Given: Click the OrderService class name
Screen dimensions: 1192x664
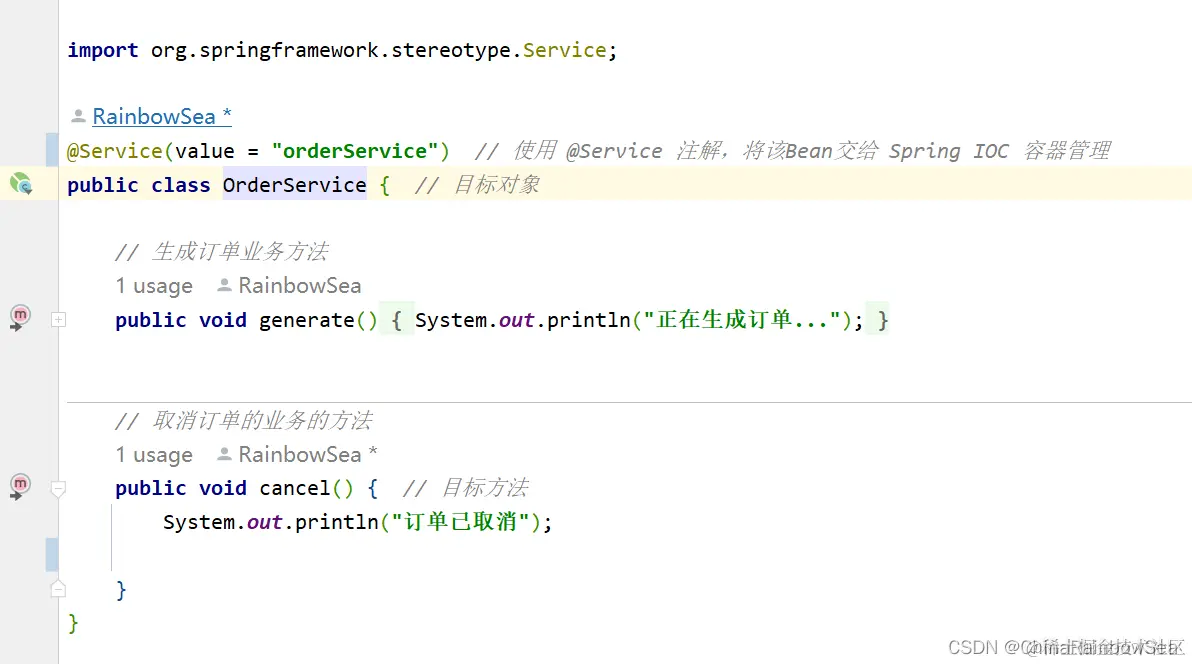Looking at the screenshot, I should tap(295, 185).
